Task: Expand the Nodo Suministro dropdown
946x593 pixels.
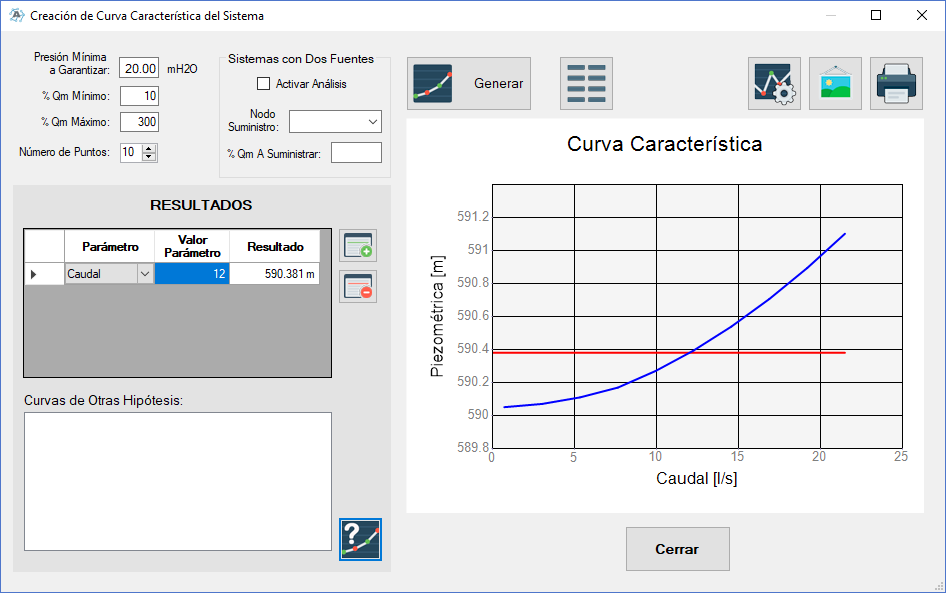Action: [x=335, y=122]
